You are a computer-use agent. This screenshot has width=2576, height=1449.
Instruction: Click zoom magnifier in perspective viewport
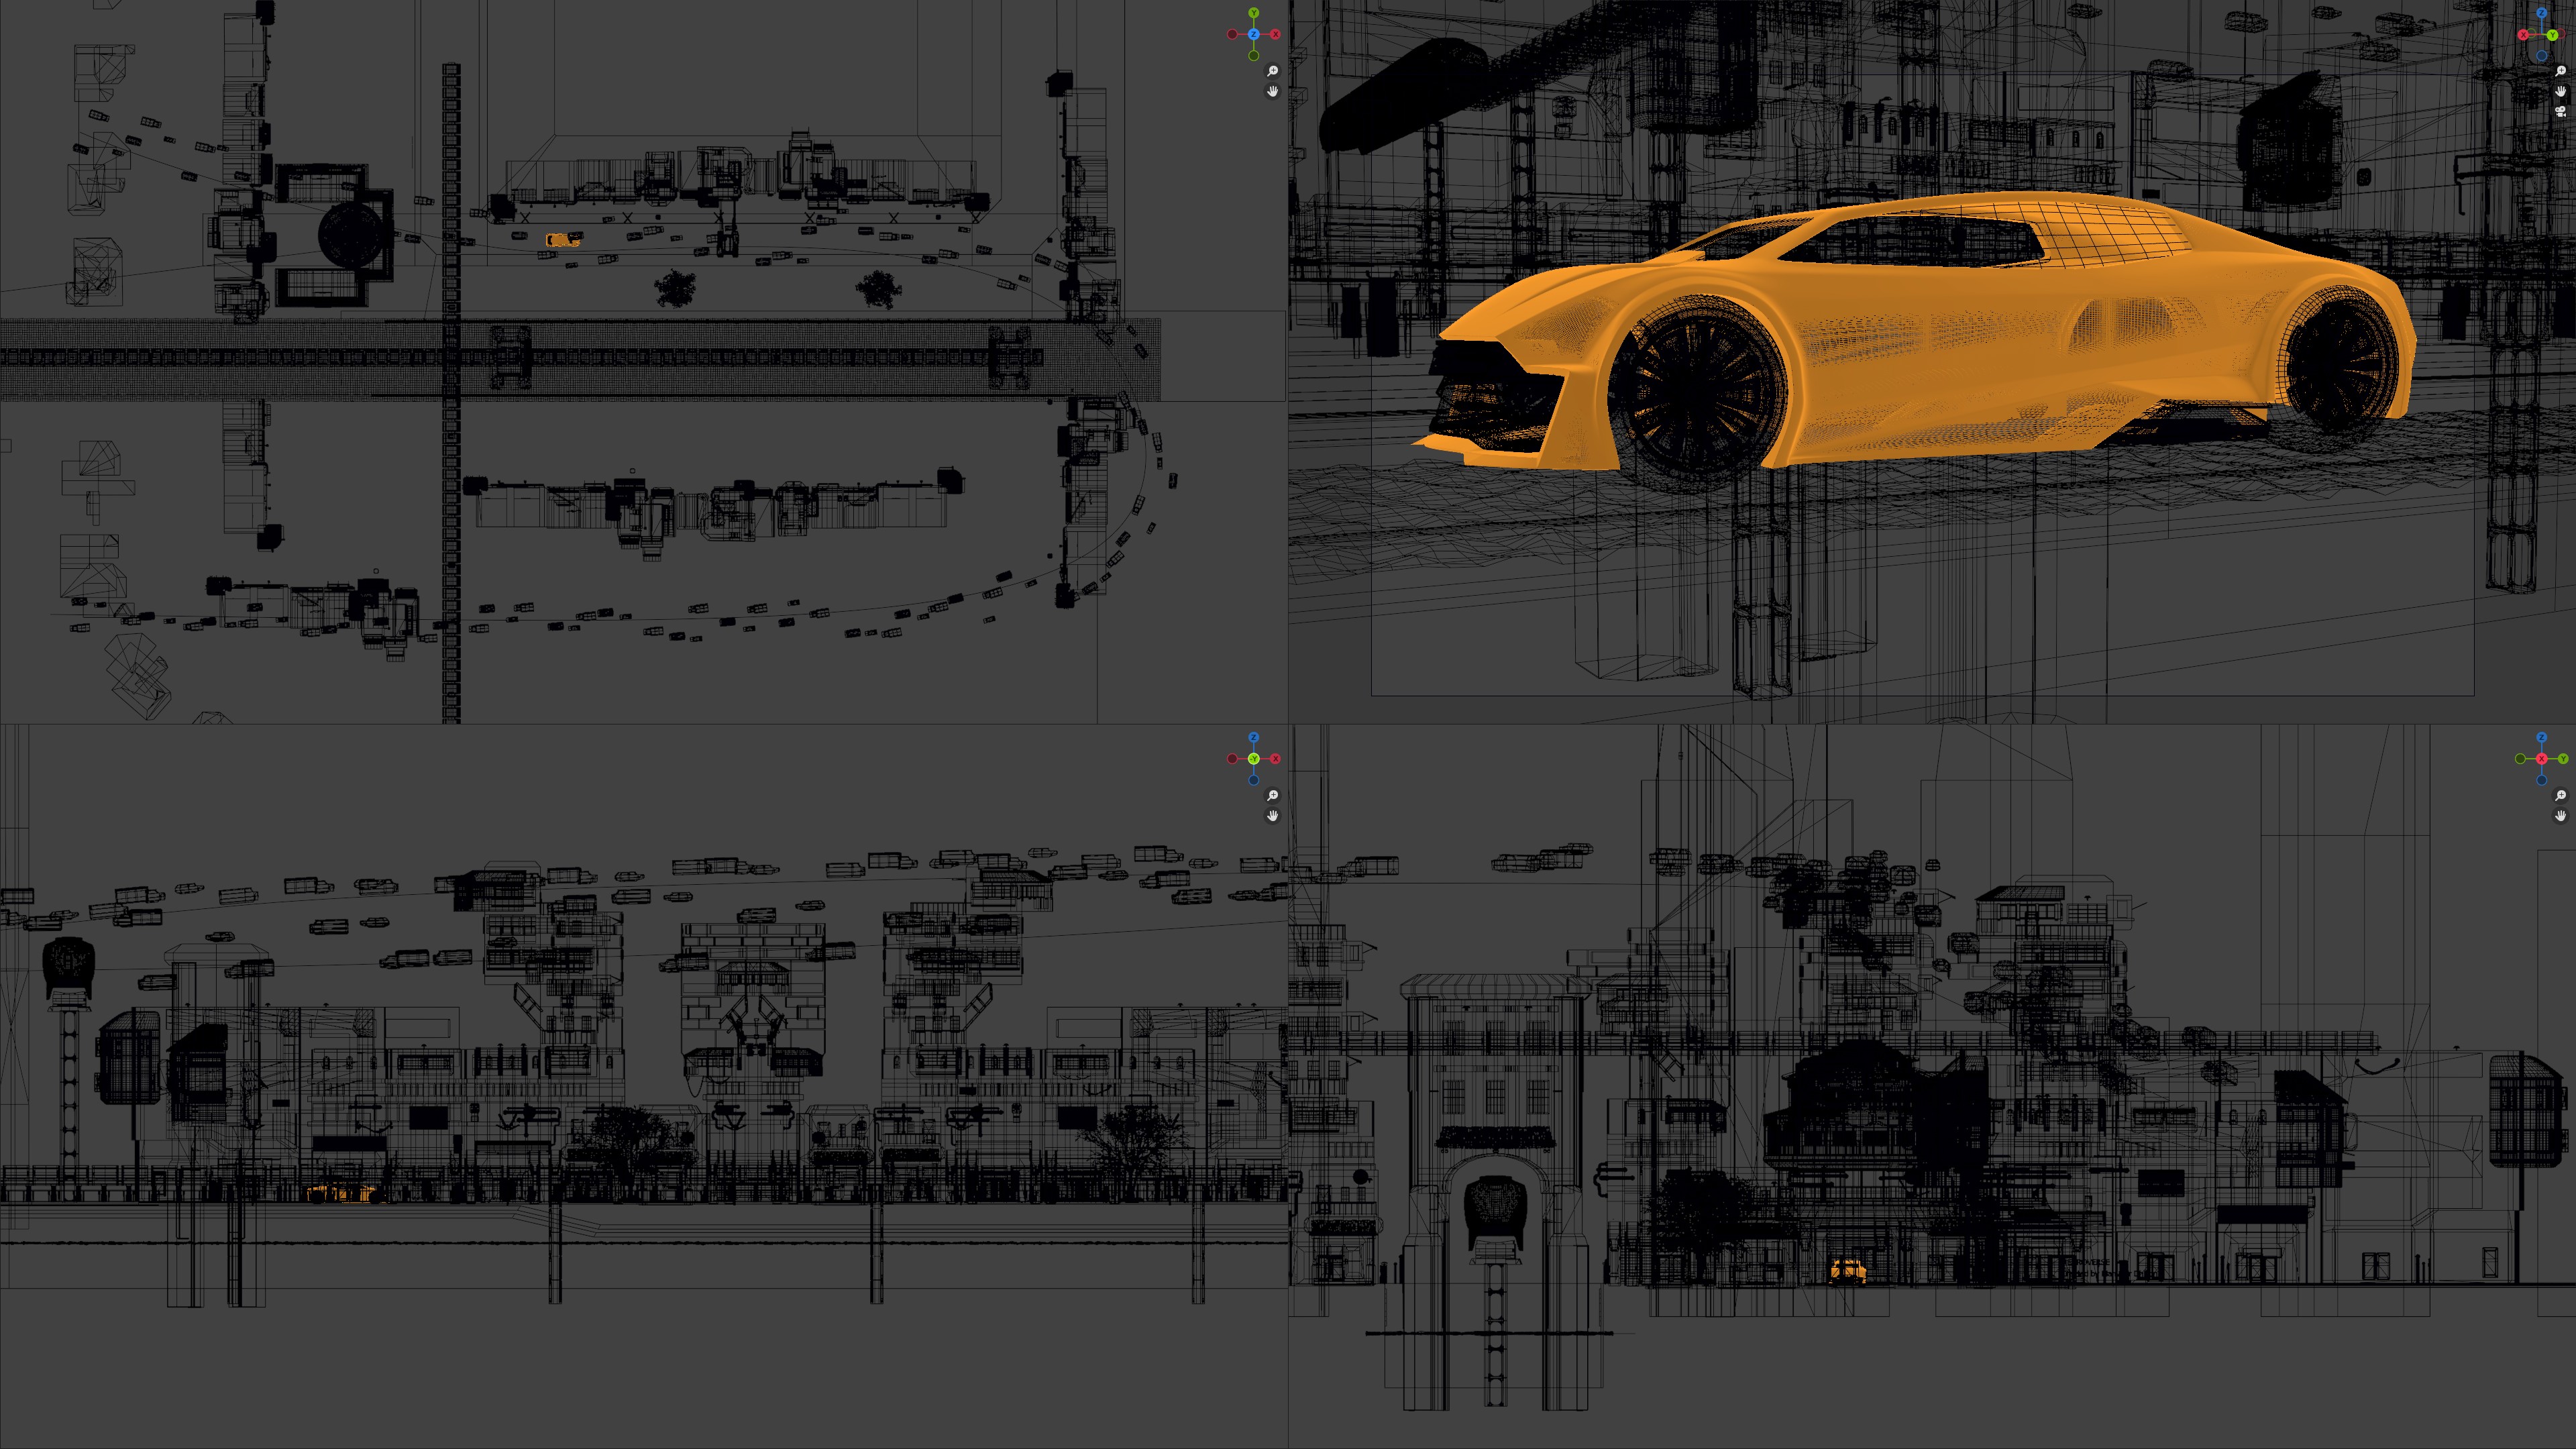[2561, 71]
